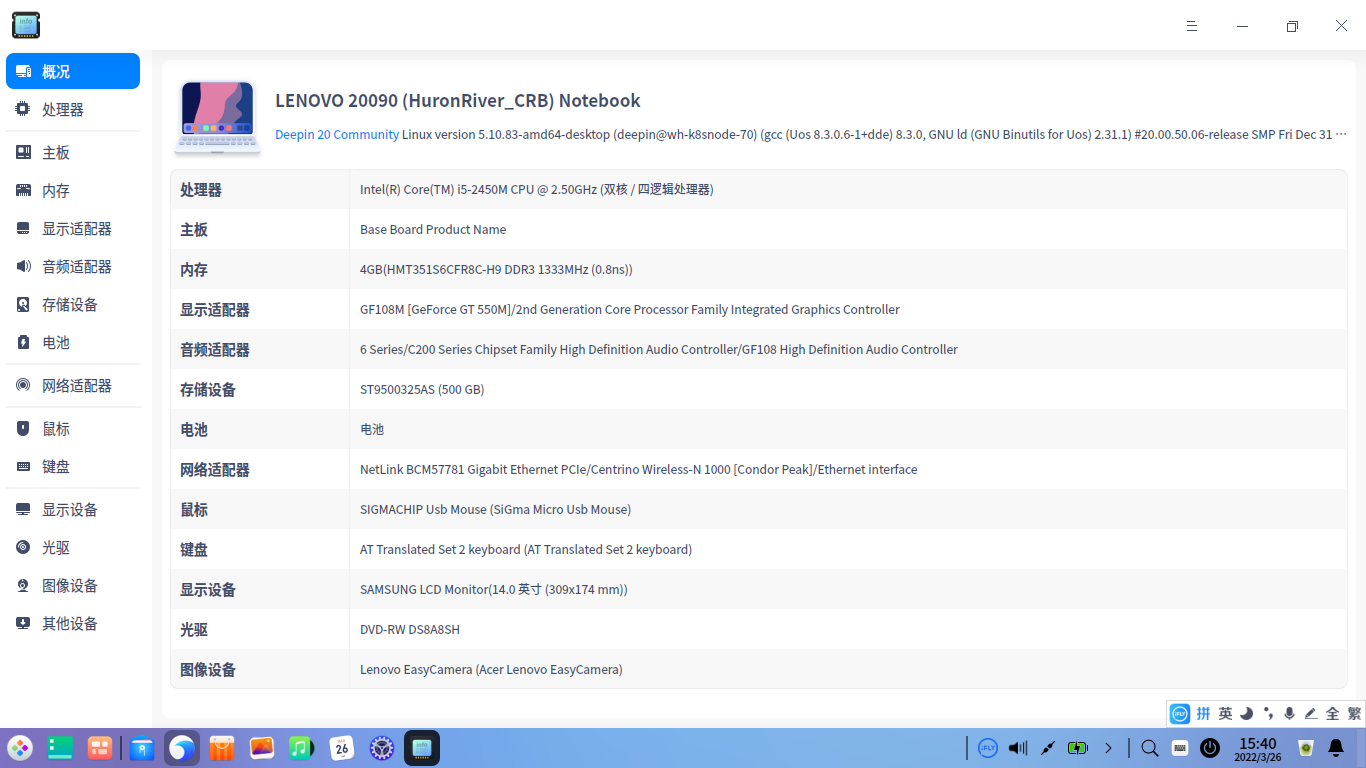Open the onscreen keyboard icon in the dock
Viewport: 1366px width, 768px height.
(1180, 748)
